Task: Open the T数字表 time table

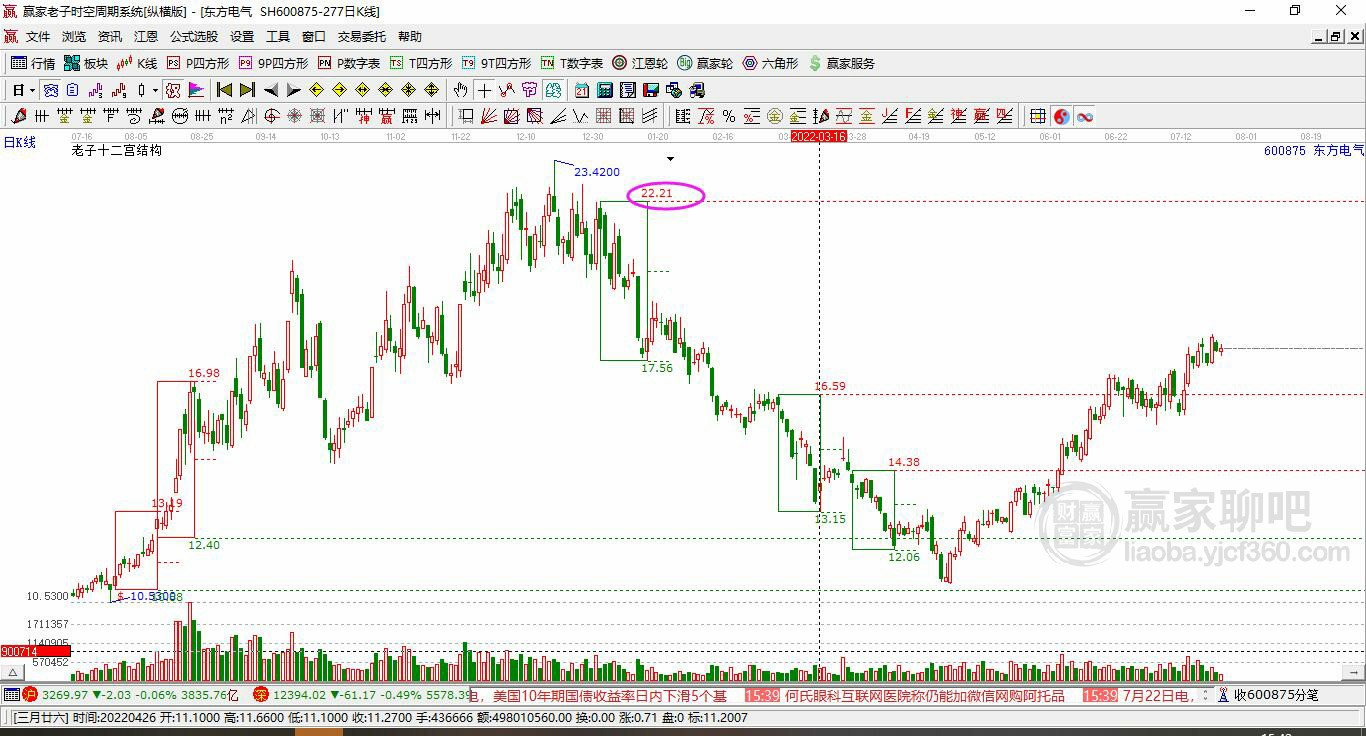Action: (572, 63)
